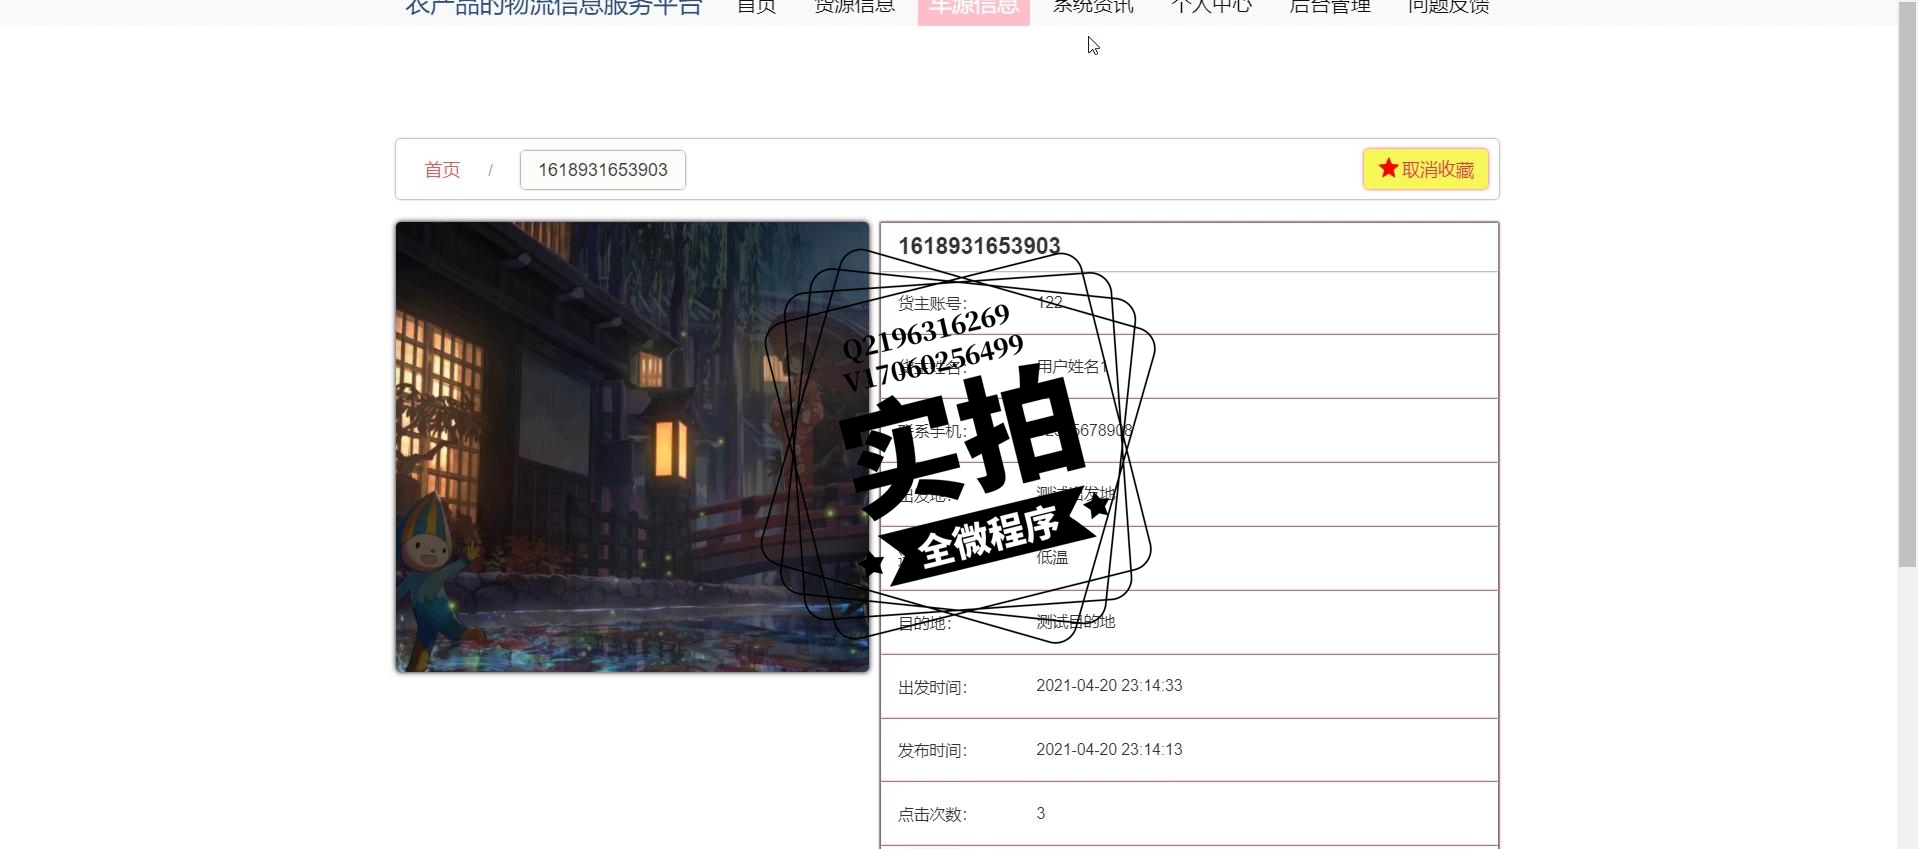Select the time 2021-04-20 23:14:33
The height and width of the screenshot is (849, 1918).
1109,686
